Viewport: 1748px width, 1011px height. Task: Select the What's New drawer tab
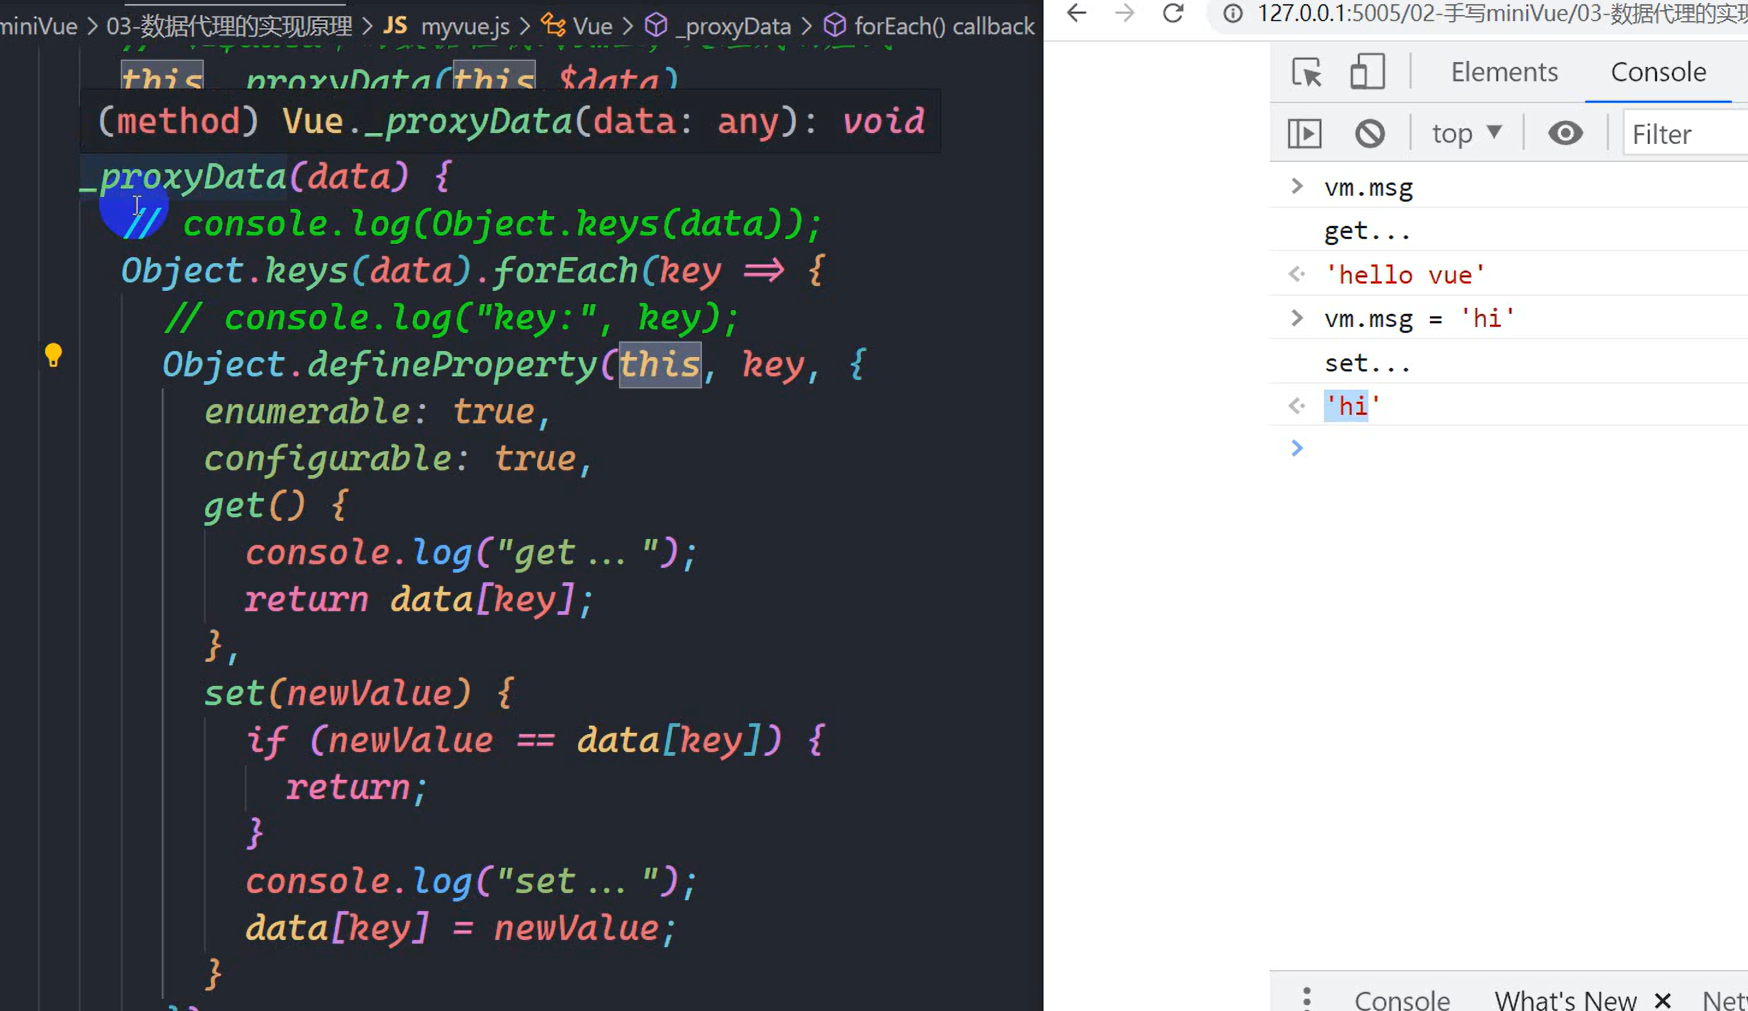click(1565, 999)
